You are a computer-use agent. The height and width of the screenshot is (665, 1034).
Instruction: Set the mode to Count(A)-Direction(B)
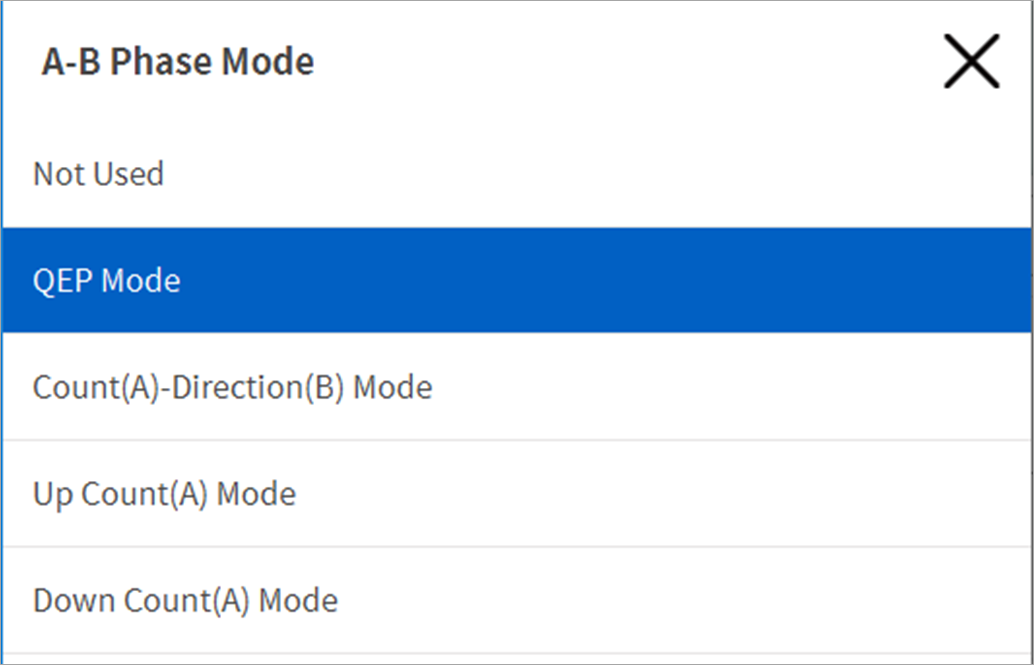click(233, 387)
